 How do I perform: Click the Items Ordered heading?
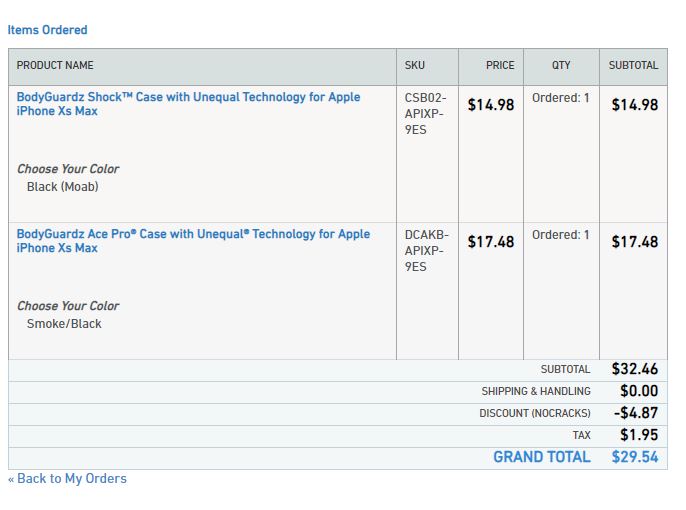click(x=47, y=30)
